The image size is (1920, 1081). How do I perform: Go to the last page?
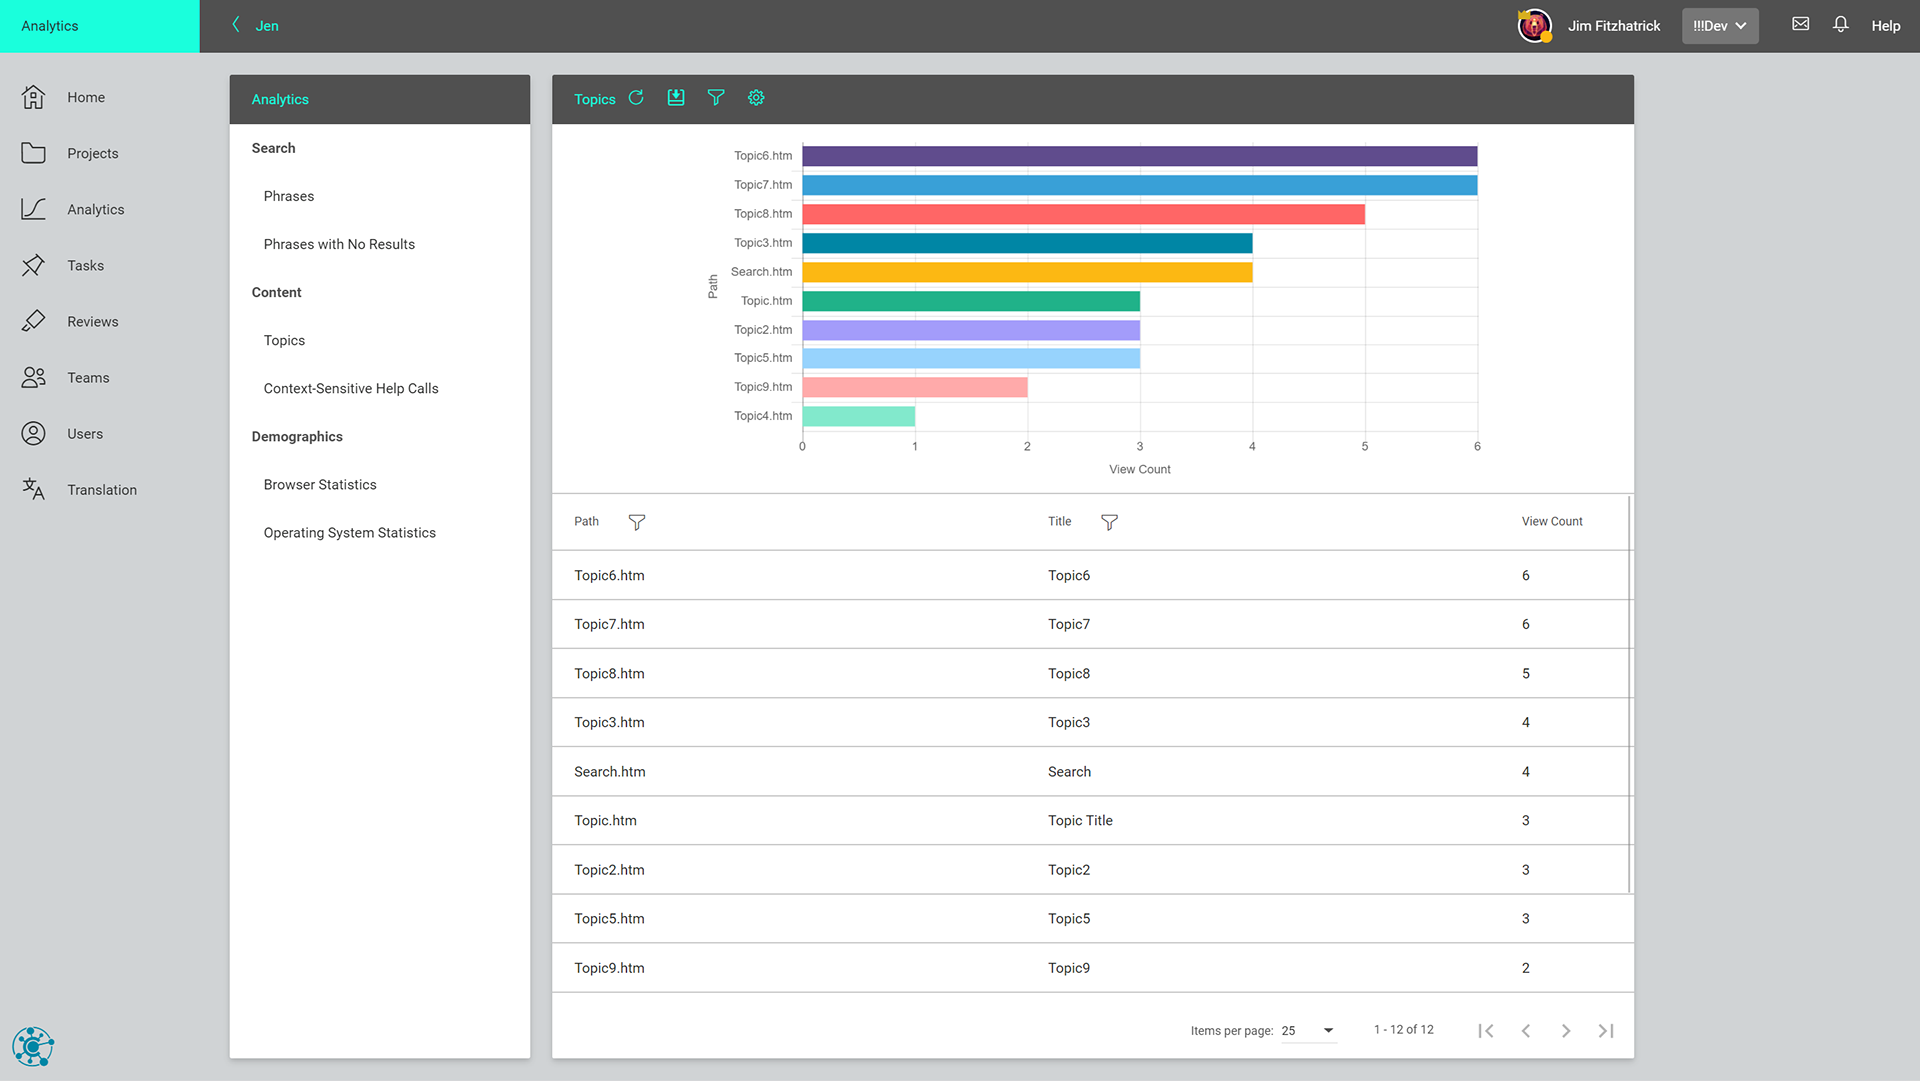1606,1031
